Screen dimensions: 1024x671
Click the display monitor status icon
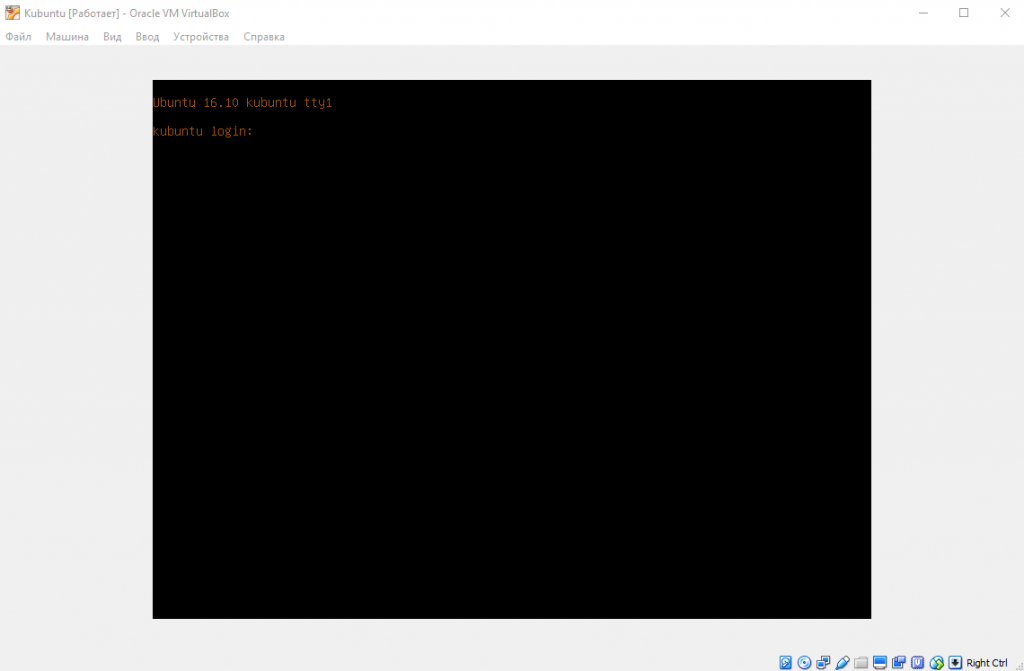point(880,663)
